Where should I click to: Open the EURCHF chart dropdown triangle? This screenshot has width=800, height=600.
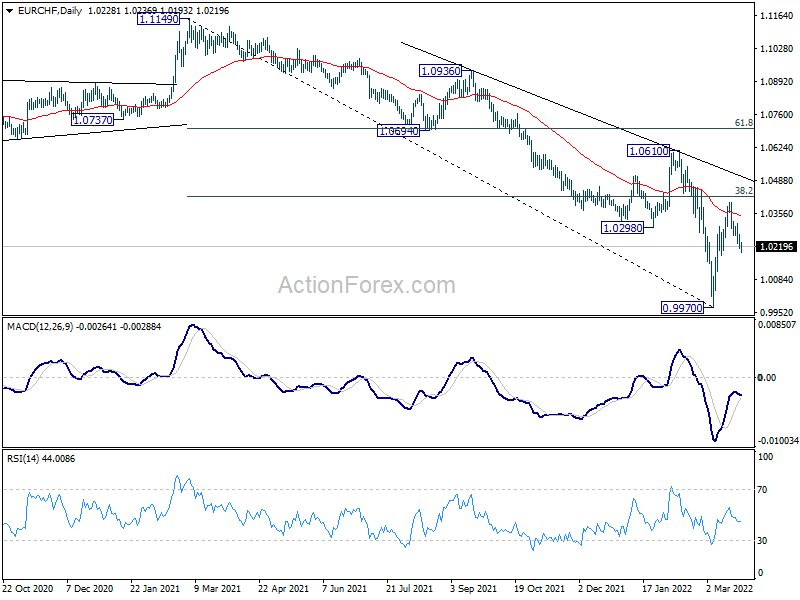(x=9, y=11)
